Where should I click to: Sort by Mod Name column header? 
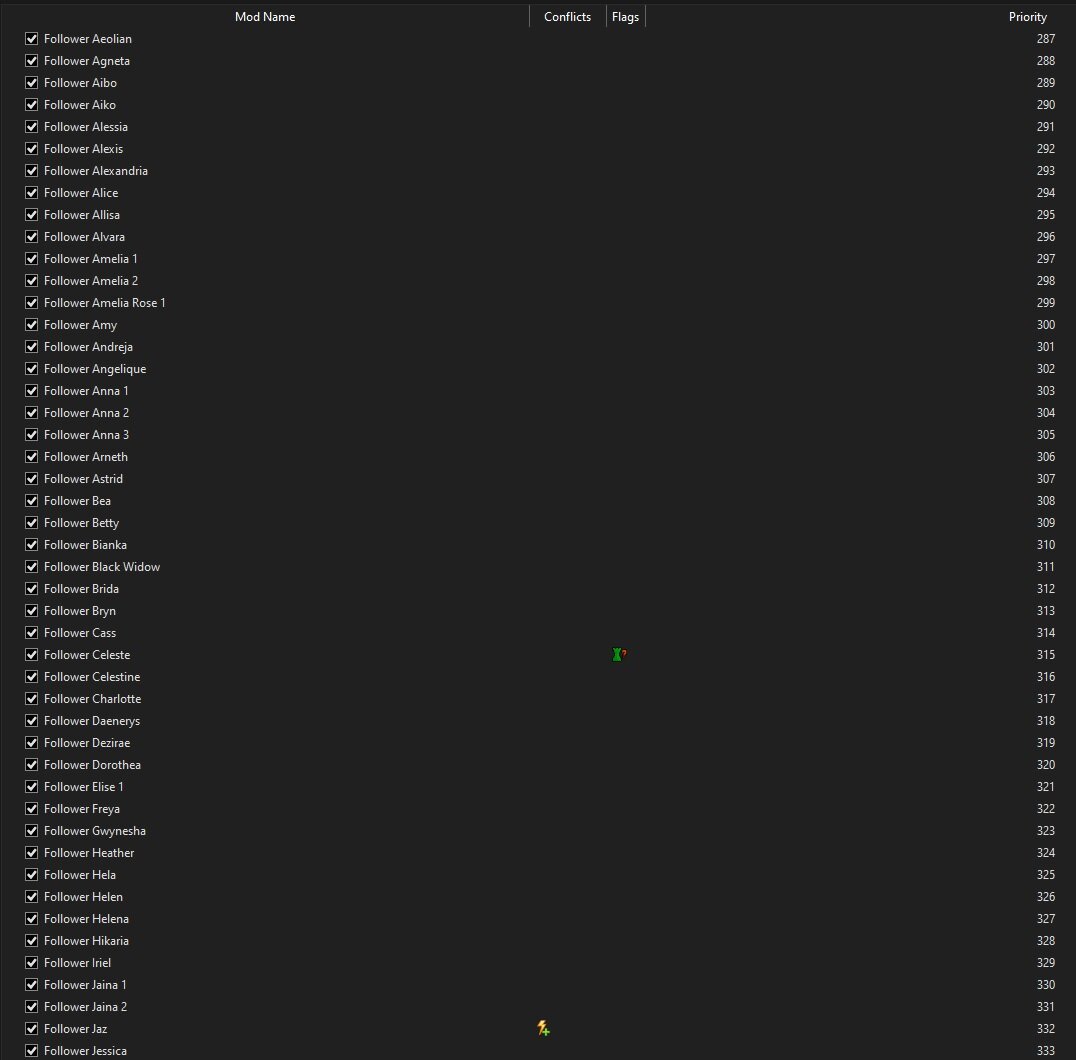pyautogui.click(x=265, y=16)
